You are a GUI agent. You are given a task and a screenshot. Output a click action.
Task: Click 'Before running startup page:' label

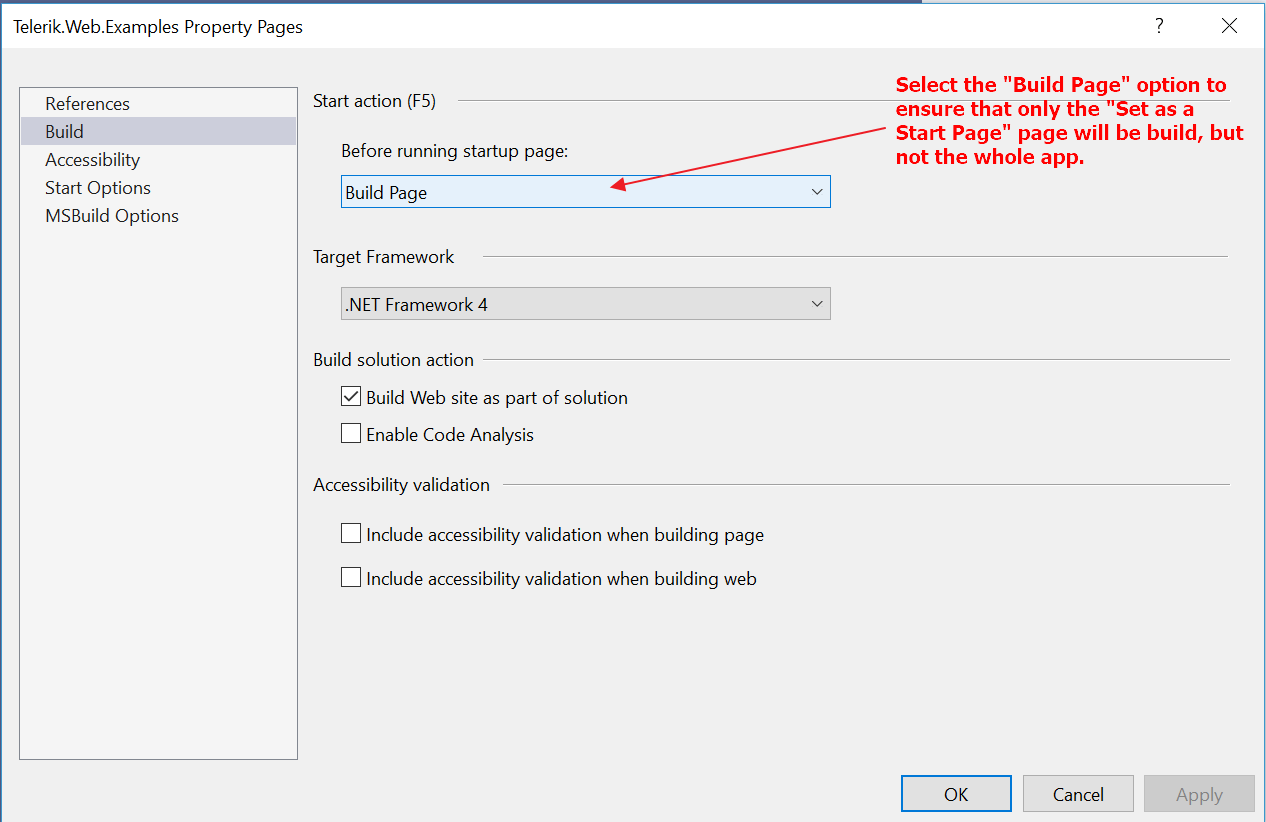pos(455,151)
